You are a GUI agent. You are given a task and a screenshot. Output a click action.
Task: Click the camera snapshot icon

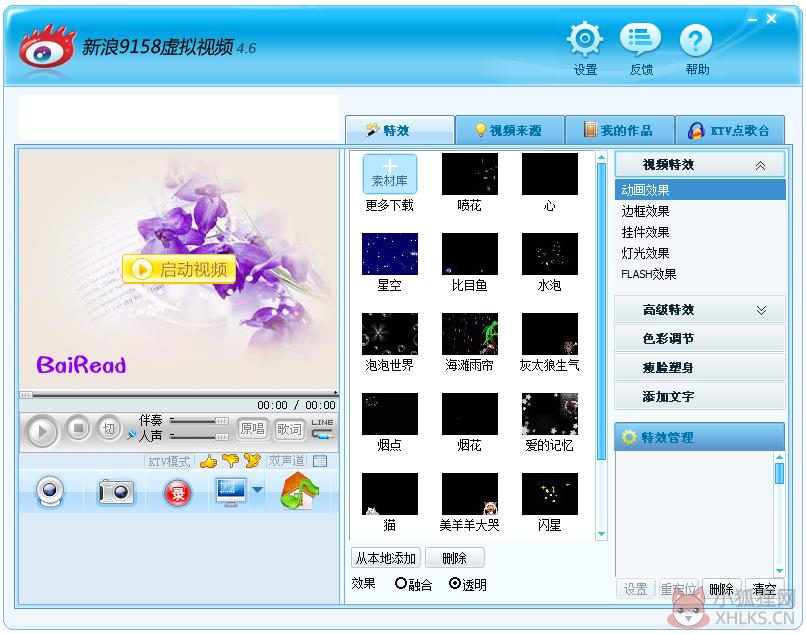click(116, 492)
